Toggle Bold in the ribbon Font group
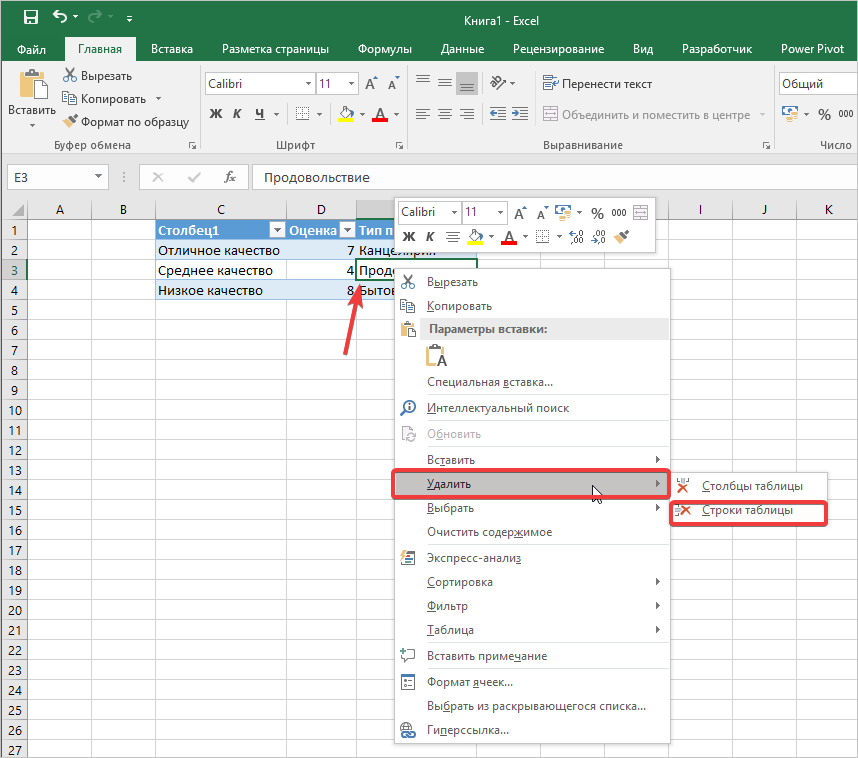Viewport: 858px width, 758px height. click(215, 114)
